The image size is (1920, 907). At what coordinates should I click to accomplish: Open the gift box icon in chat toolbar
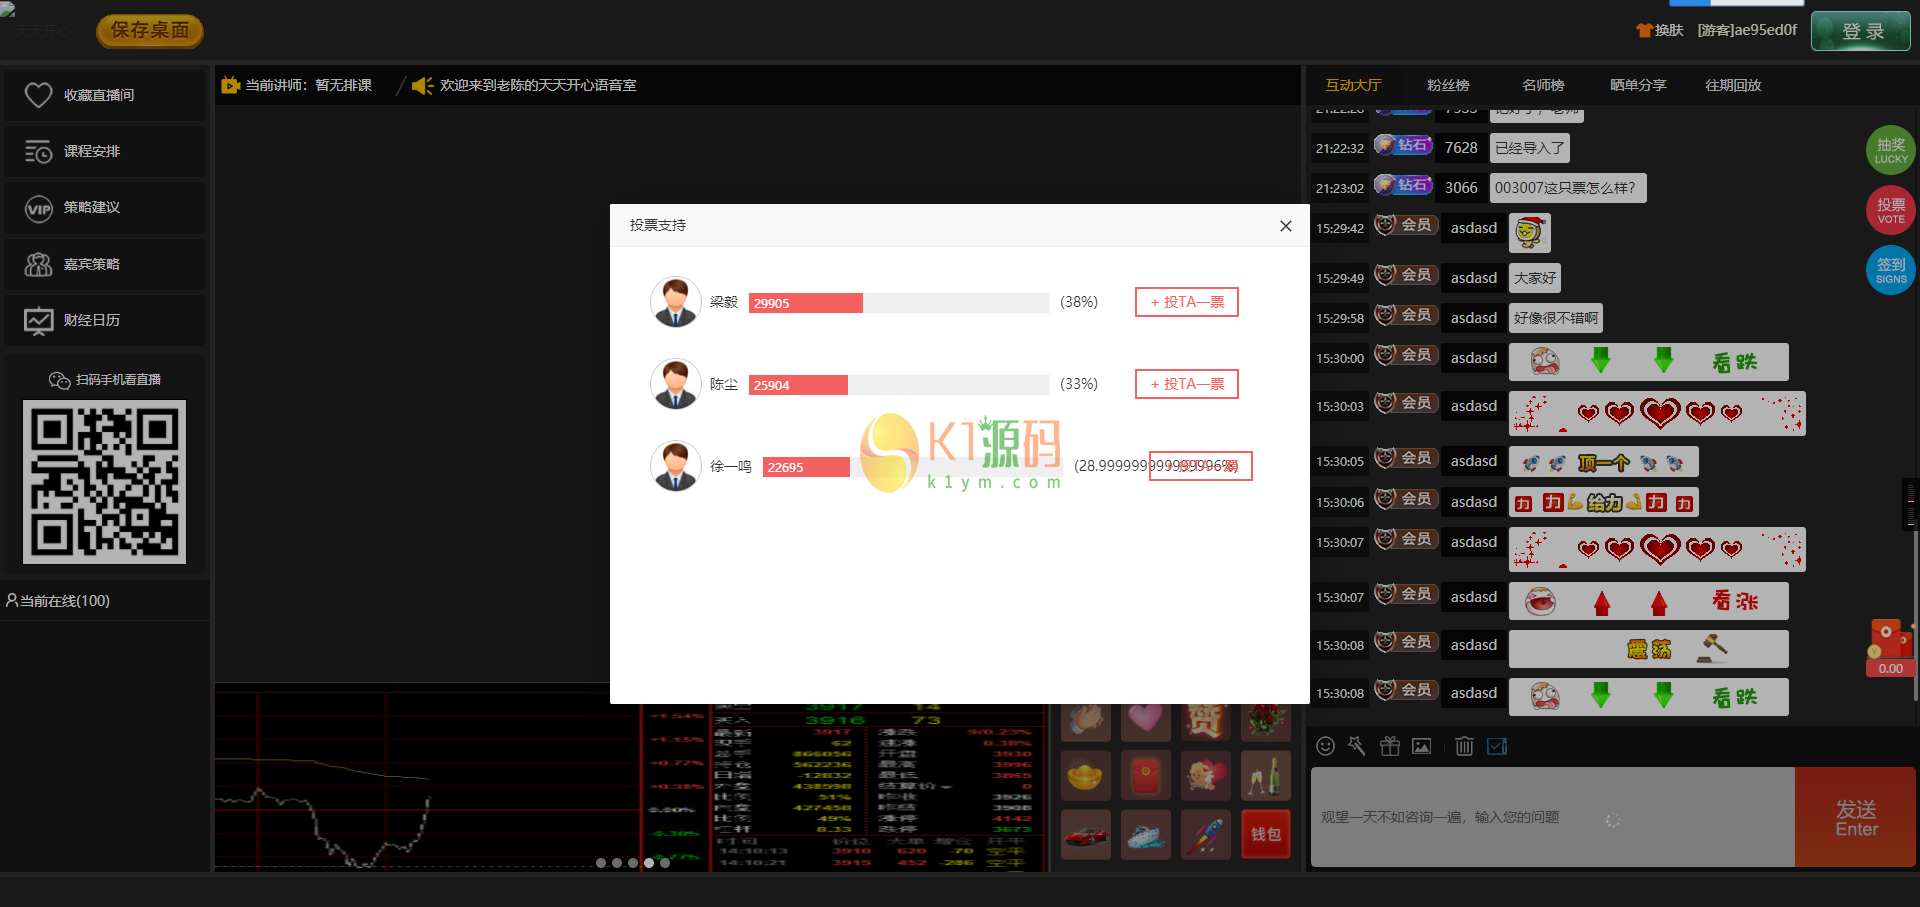pyautogui.click(x=1389, y=746)
